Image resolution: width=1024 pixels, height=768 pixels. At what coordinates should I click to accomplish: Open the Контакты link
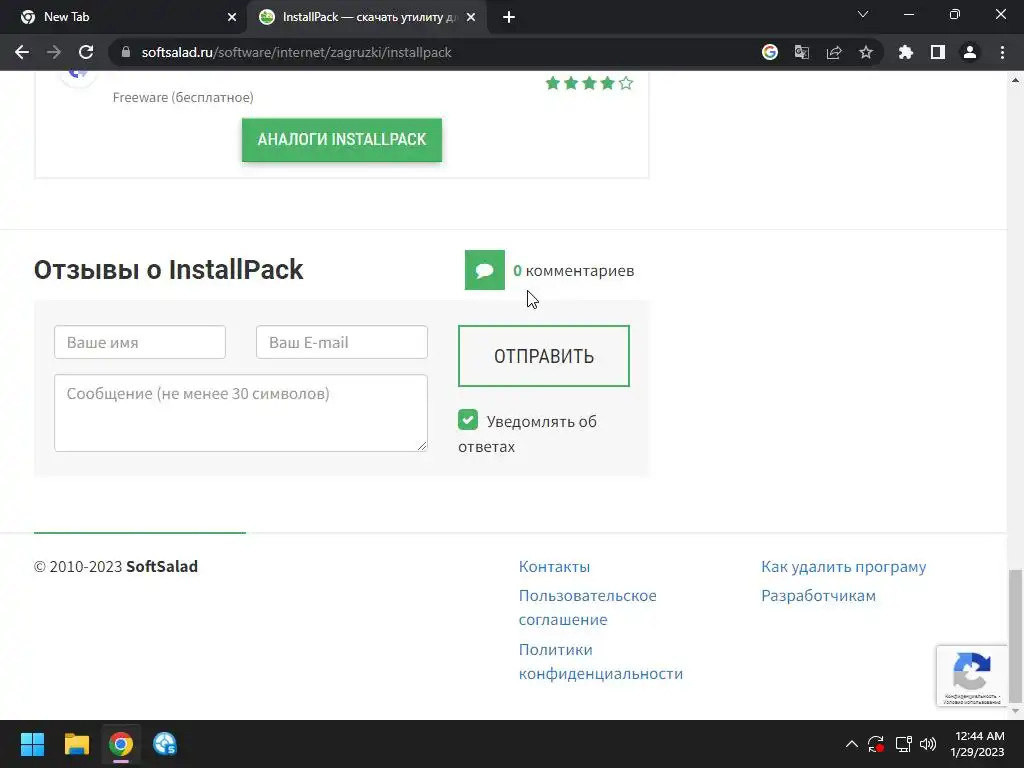tap(554, 566)
